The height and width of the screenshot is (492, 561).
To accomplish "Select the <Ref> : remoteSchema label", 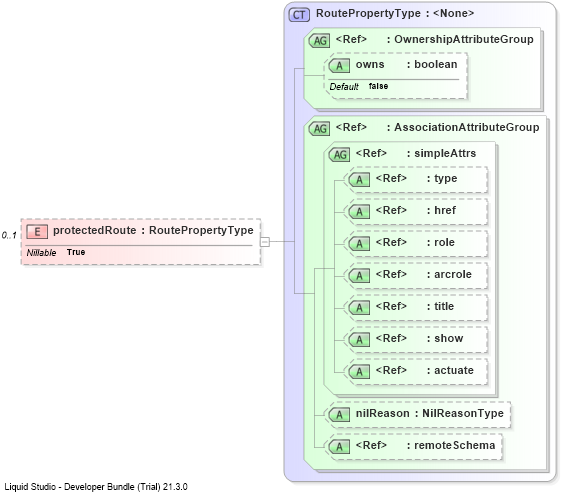I will point(425,445).
